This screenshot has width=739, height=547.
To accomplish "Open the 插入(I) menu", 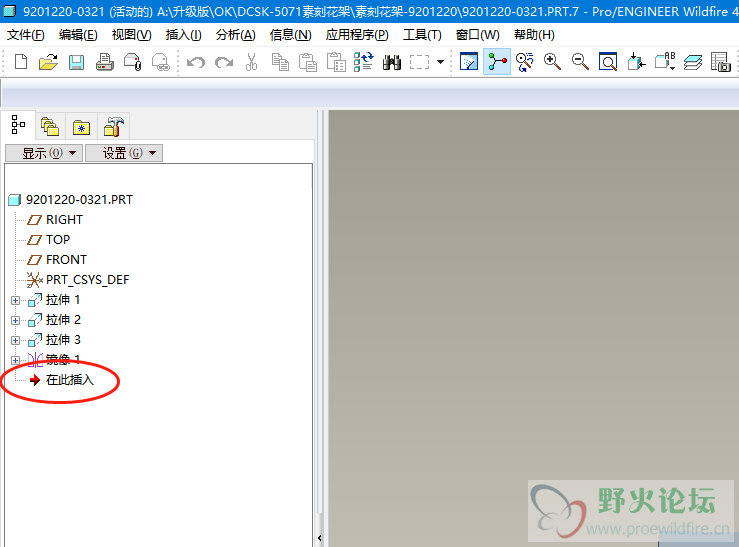I will coord(184,35).
